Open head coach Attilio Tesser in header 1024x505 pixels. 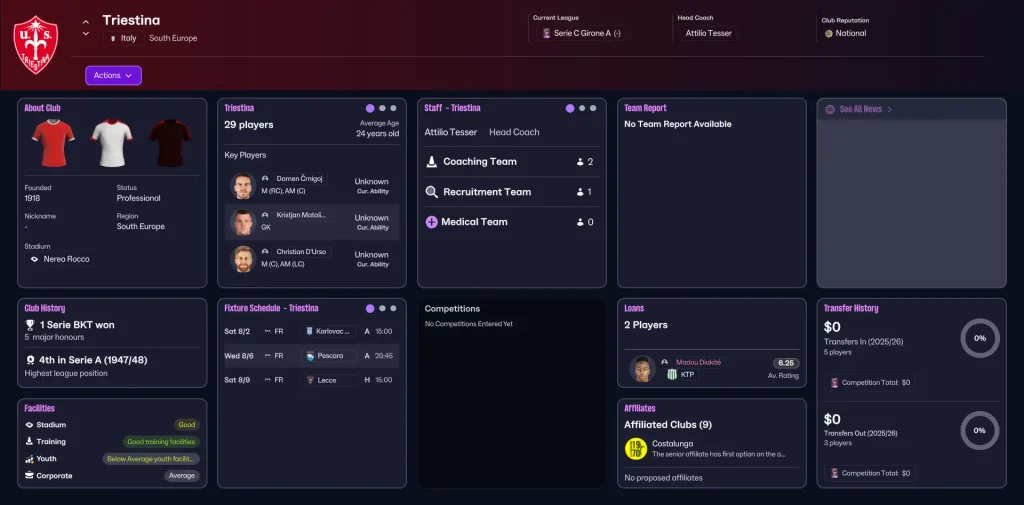(709, 33)
